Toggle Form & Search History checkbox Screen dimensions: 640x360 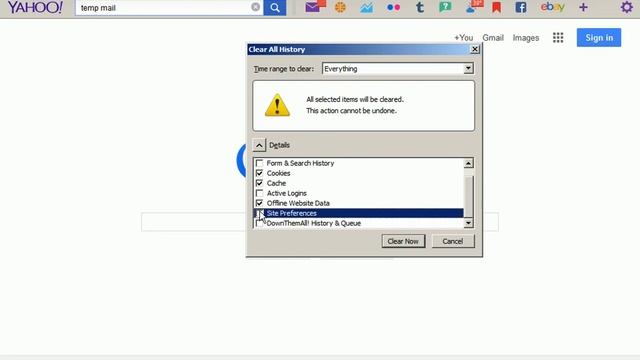(x=259, y=163)
